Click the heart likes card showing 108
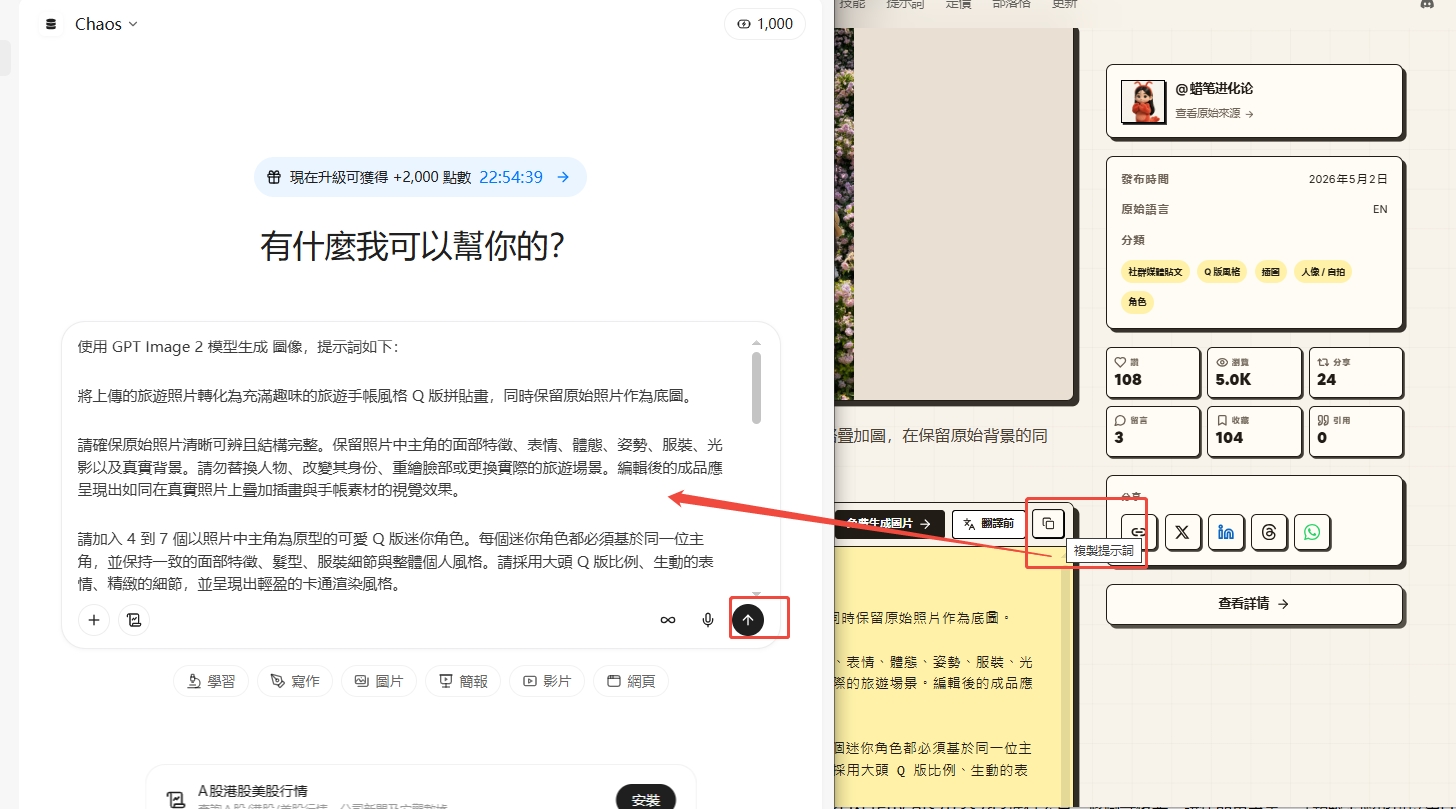Image resolution: width=1456 pixels, height=809 pixels. pos(1152,372)
